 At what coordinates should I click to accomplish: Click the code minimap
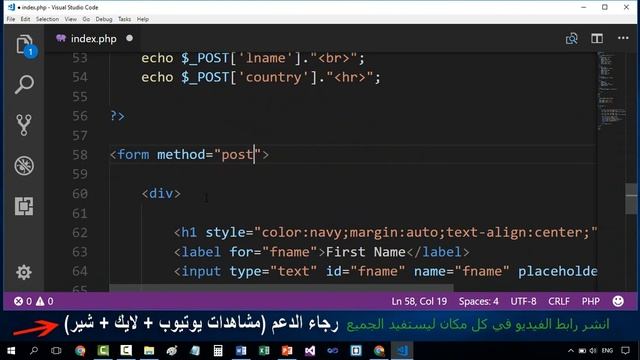click(611, 90)
